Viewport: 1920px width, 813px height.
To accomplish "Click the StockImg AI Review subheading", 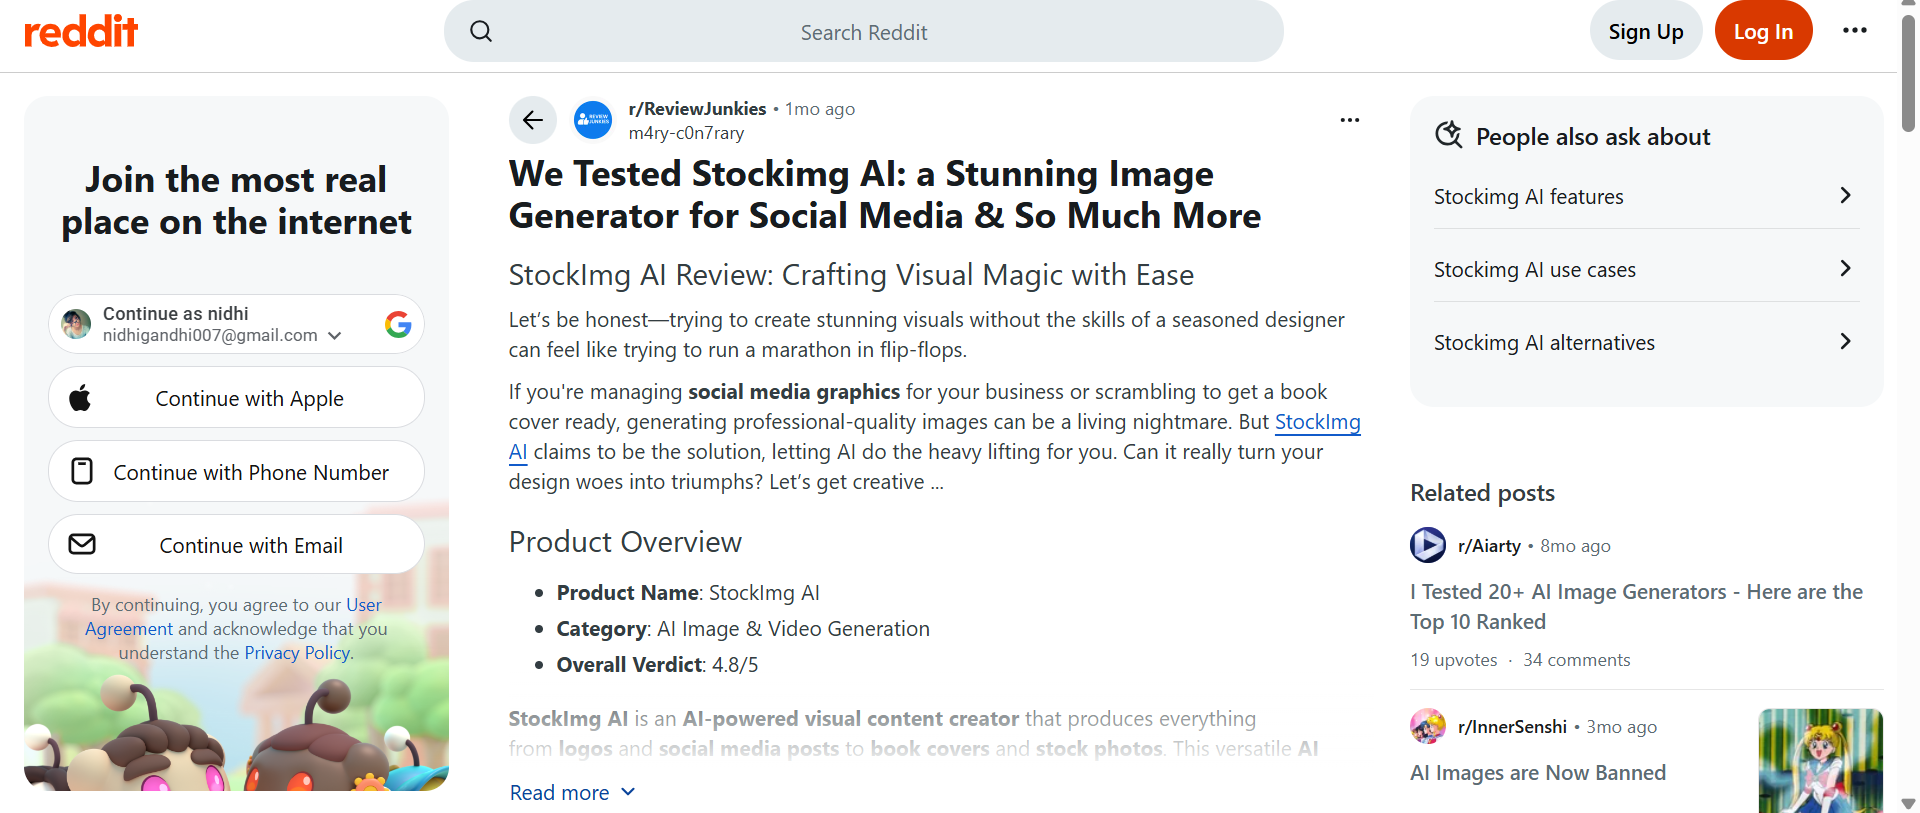I will pos(851,274).
